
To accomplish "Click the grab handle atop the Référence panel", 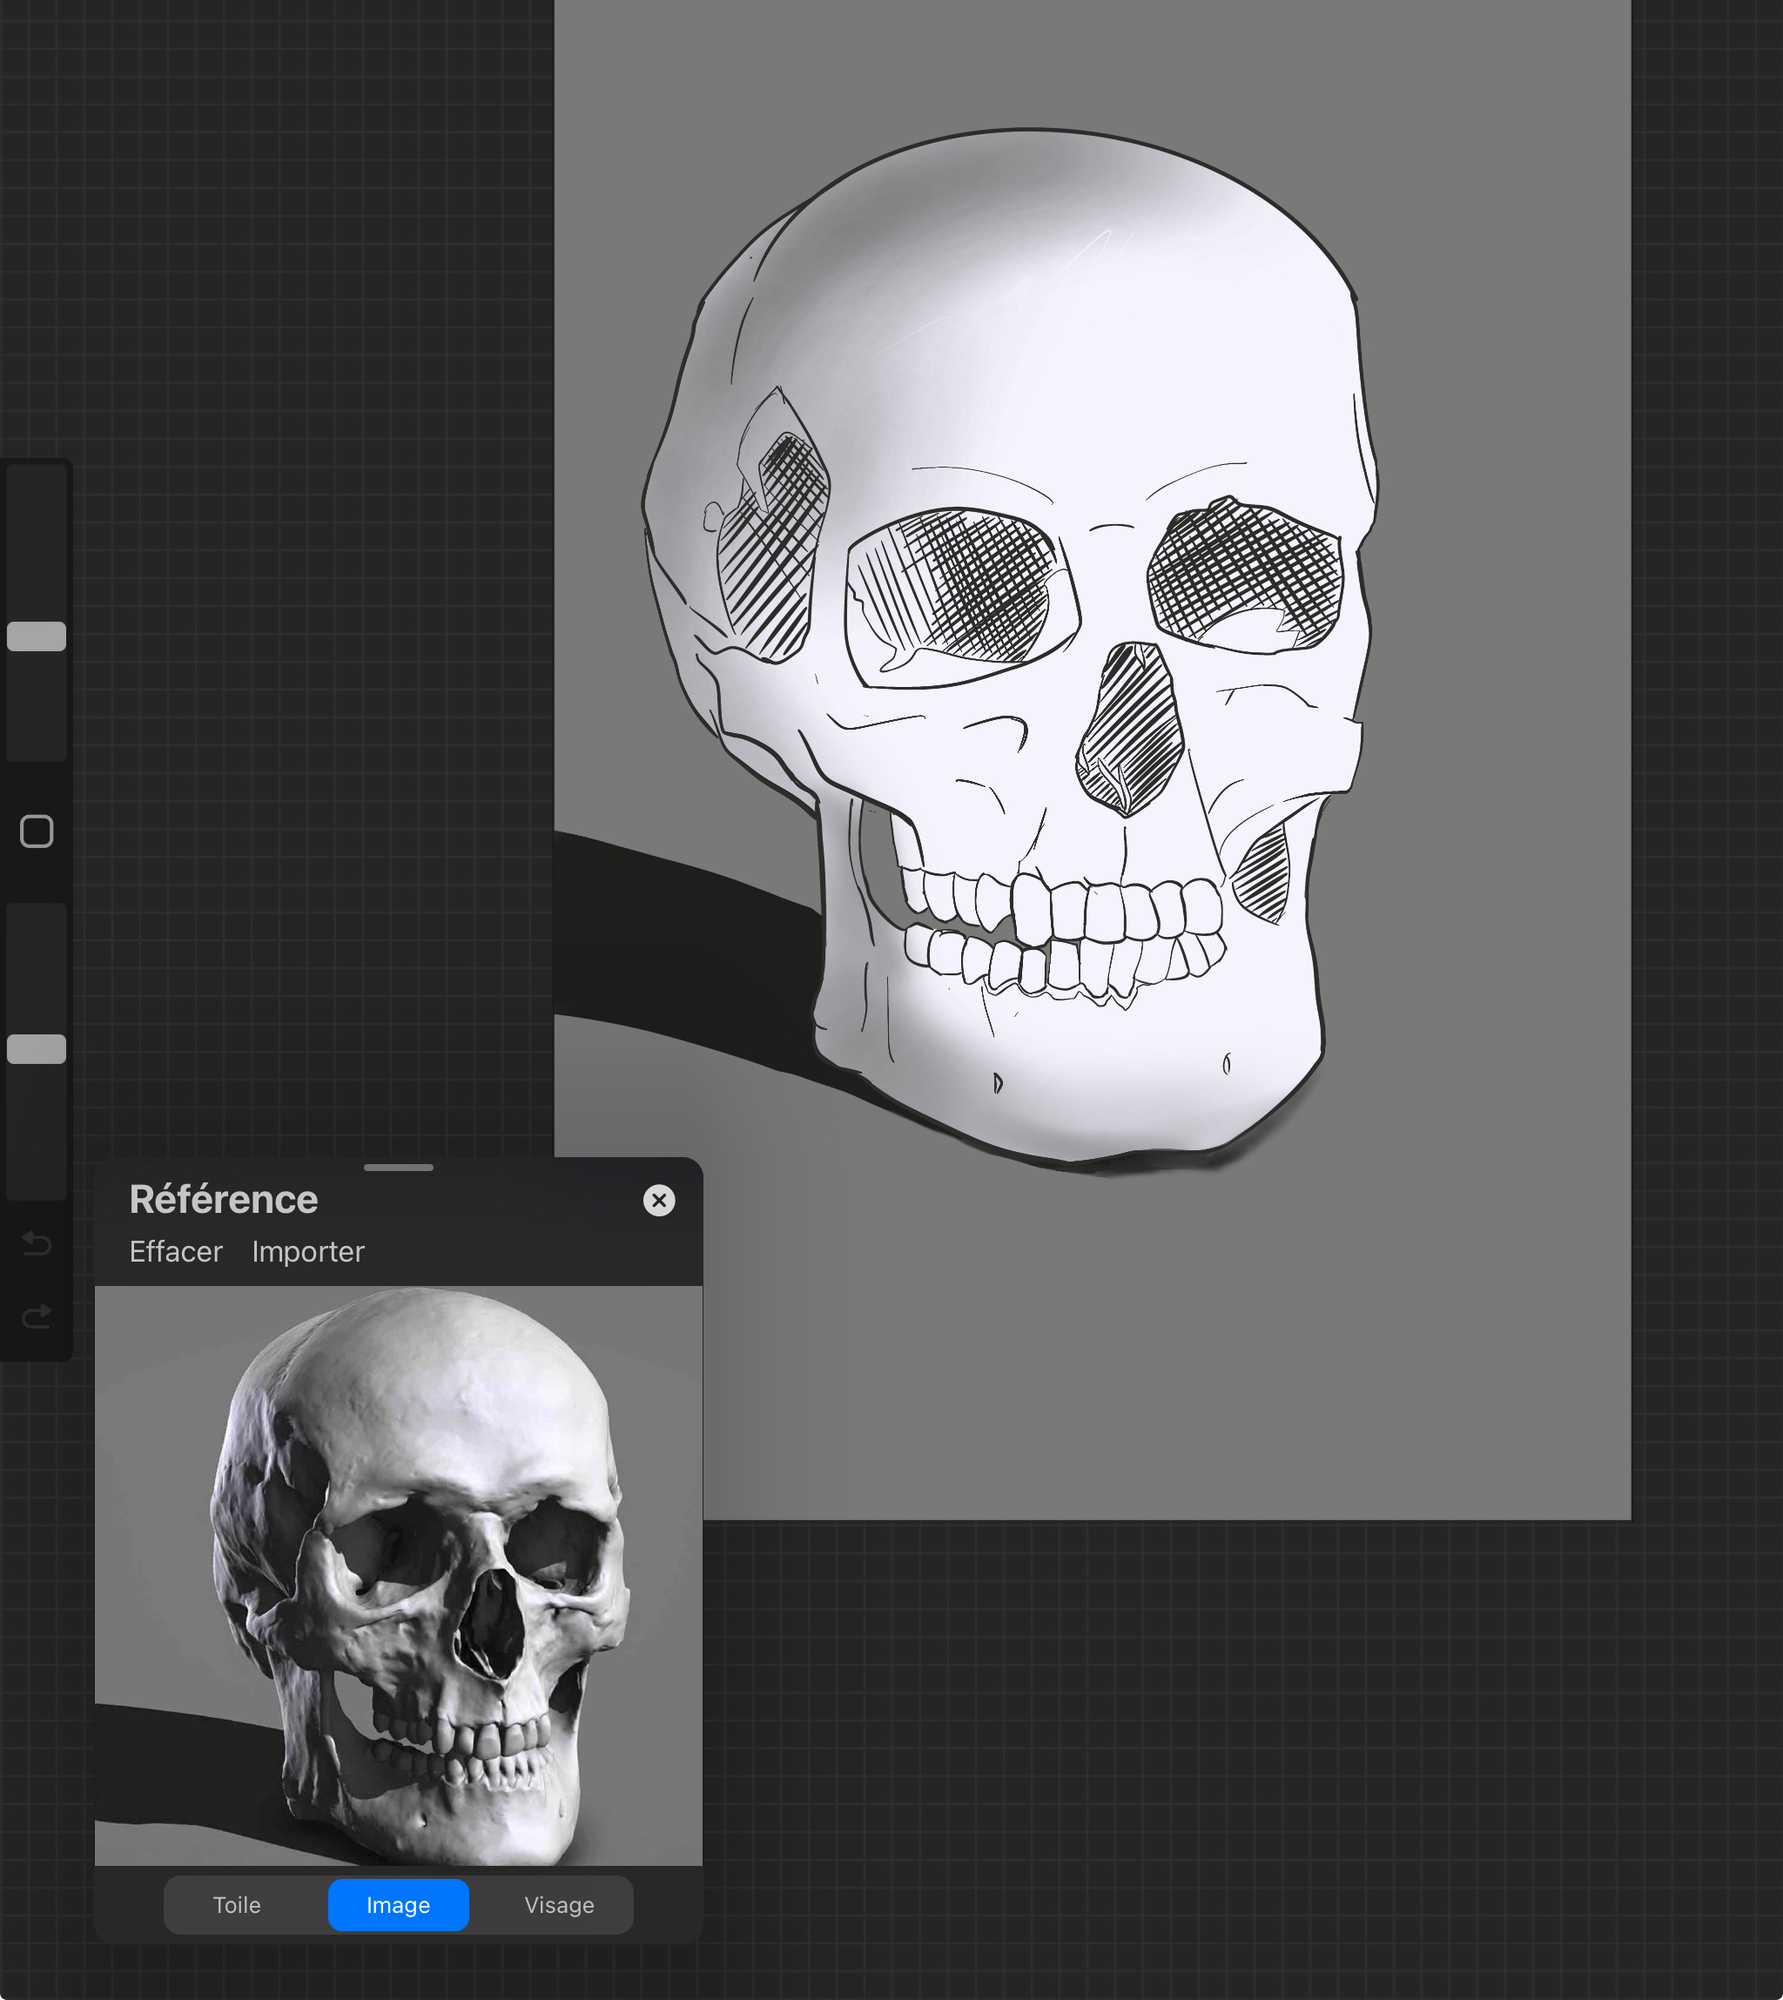I will 398,1167.
